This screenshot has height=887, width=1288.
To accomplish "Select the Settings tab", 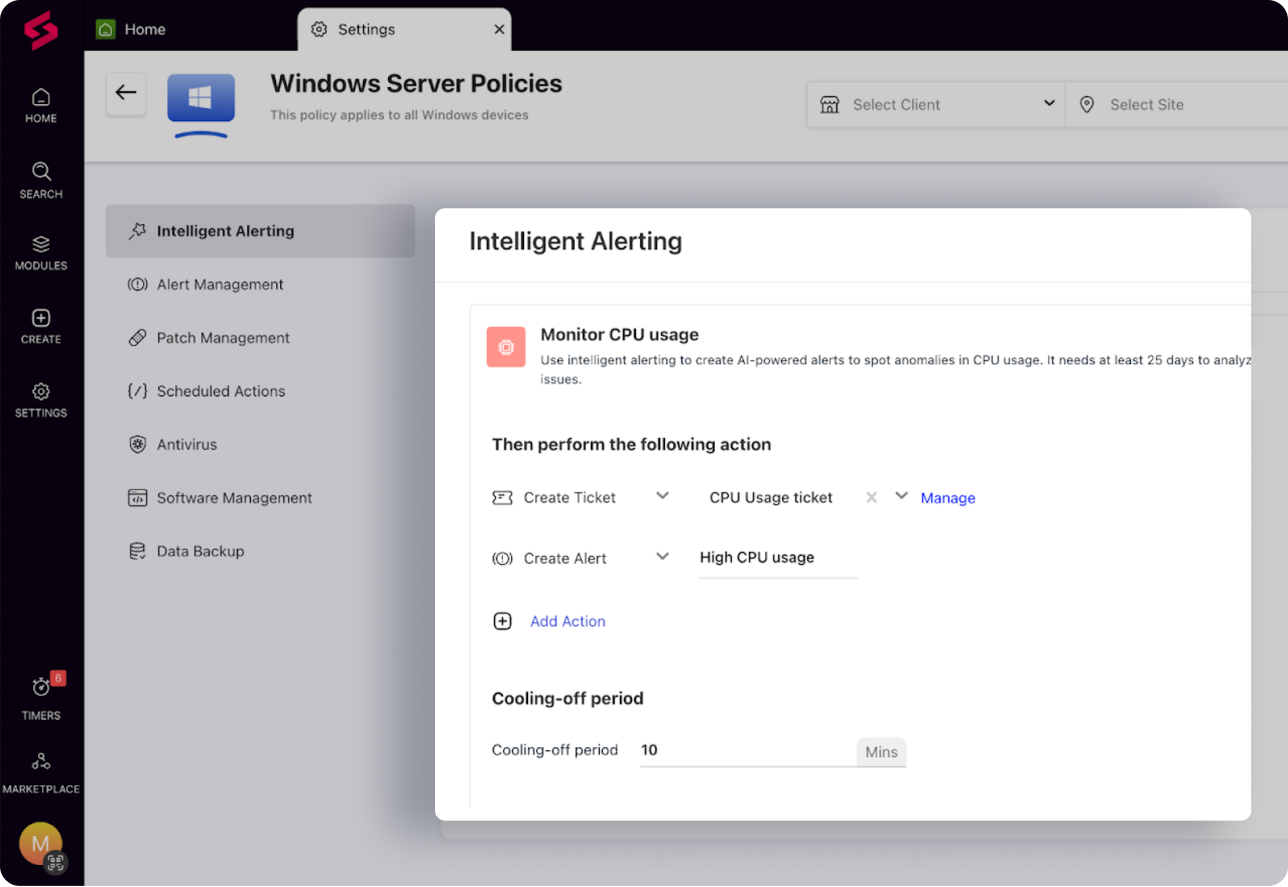I will 365,29.
